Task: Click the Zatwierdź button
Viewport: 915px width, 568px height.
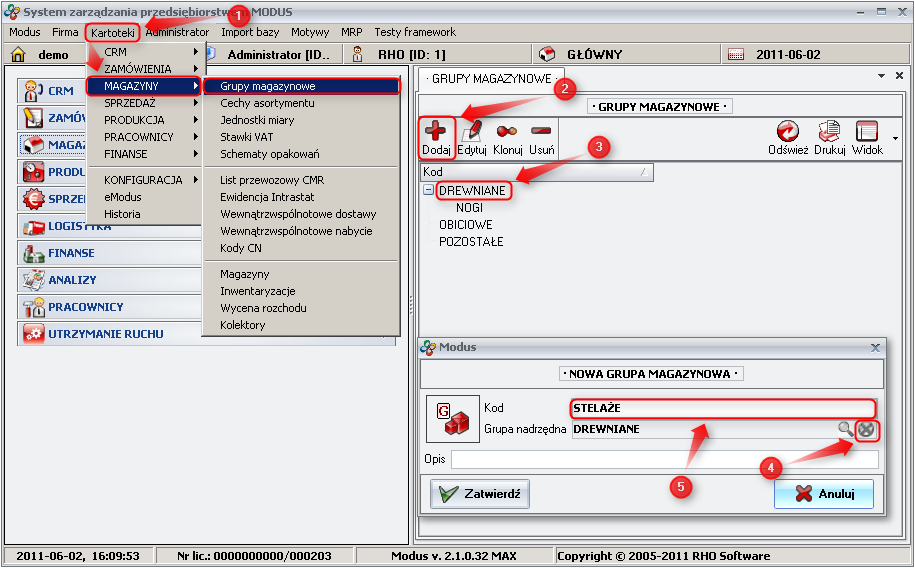Action: pos(480,494)
